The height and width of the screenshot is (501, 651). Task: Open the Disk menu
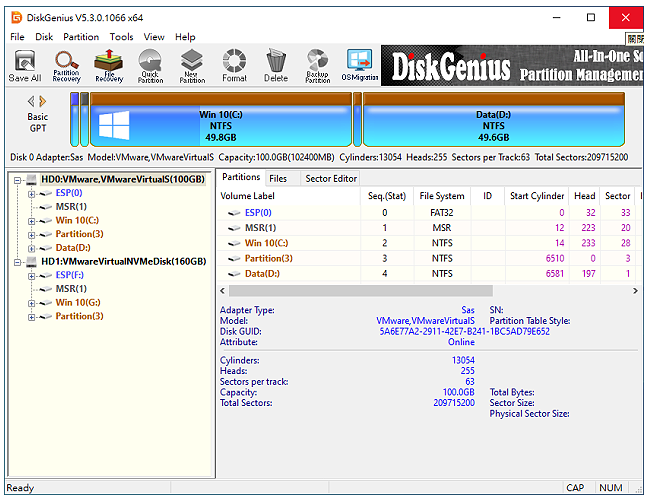(44, 37)
